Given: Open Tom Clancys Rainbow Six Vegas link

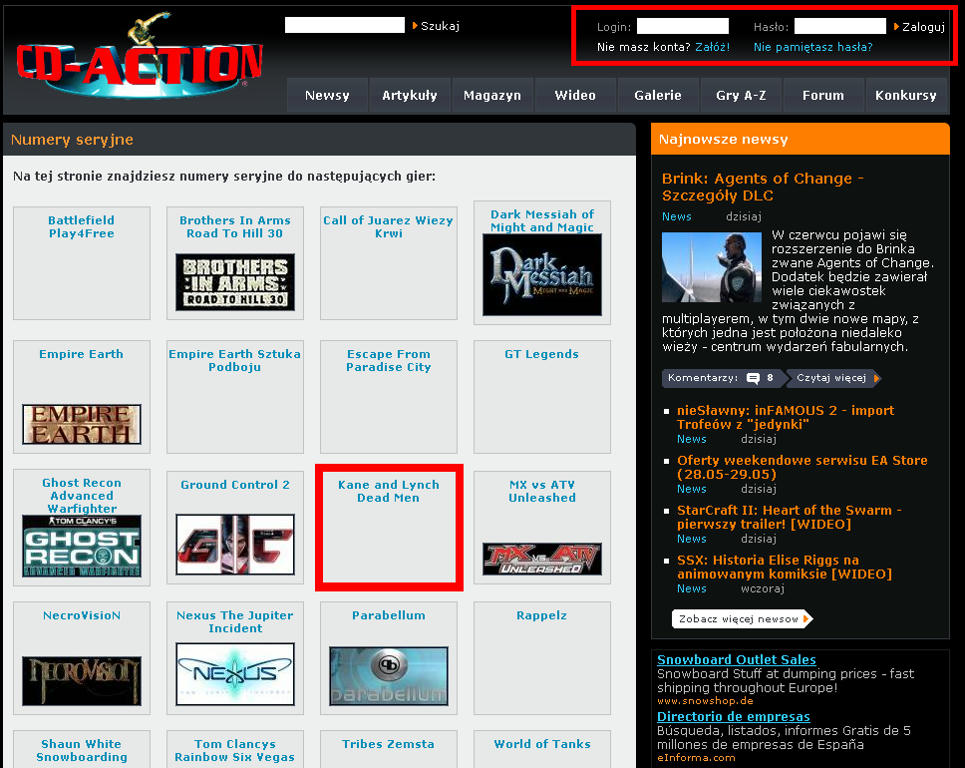Looking at the screenshot, I should 235,750.
